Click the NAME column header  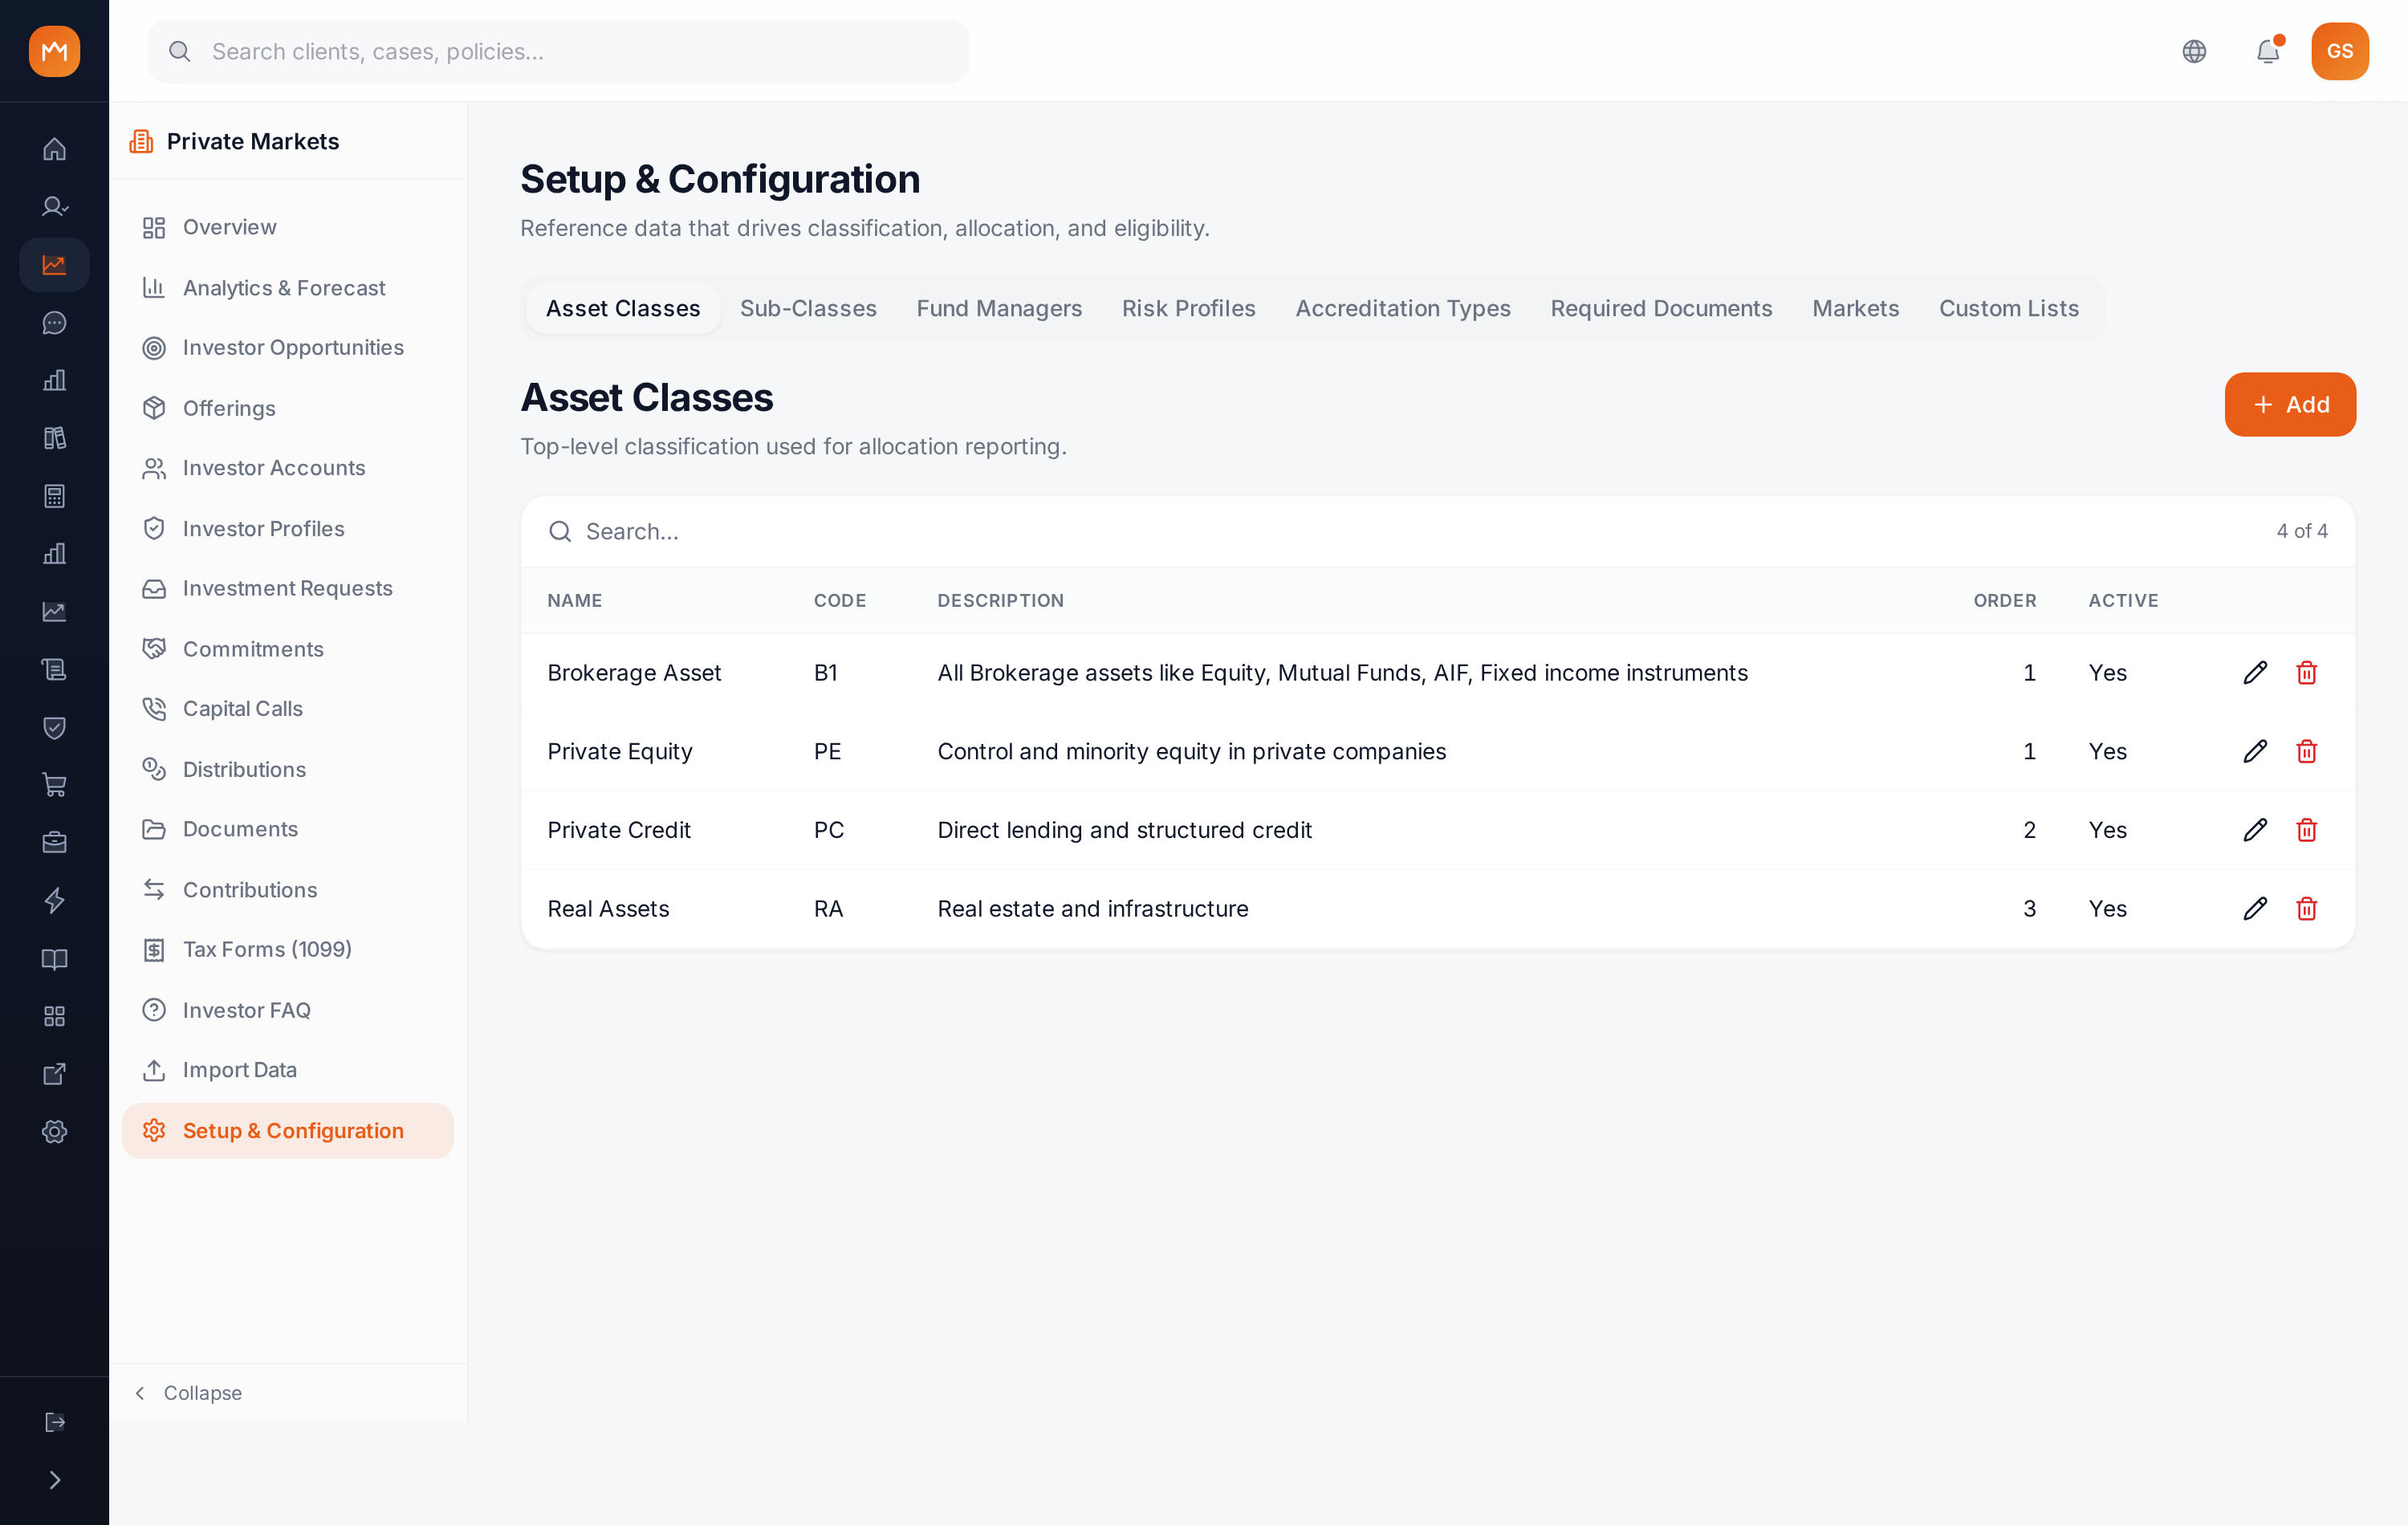point(574,601)
